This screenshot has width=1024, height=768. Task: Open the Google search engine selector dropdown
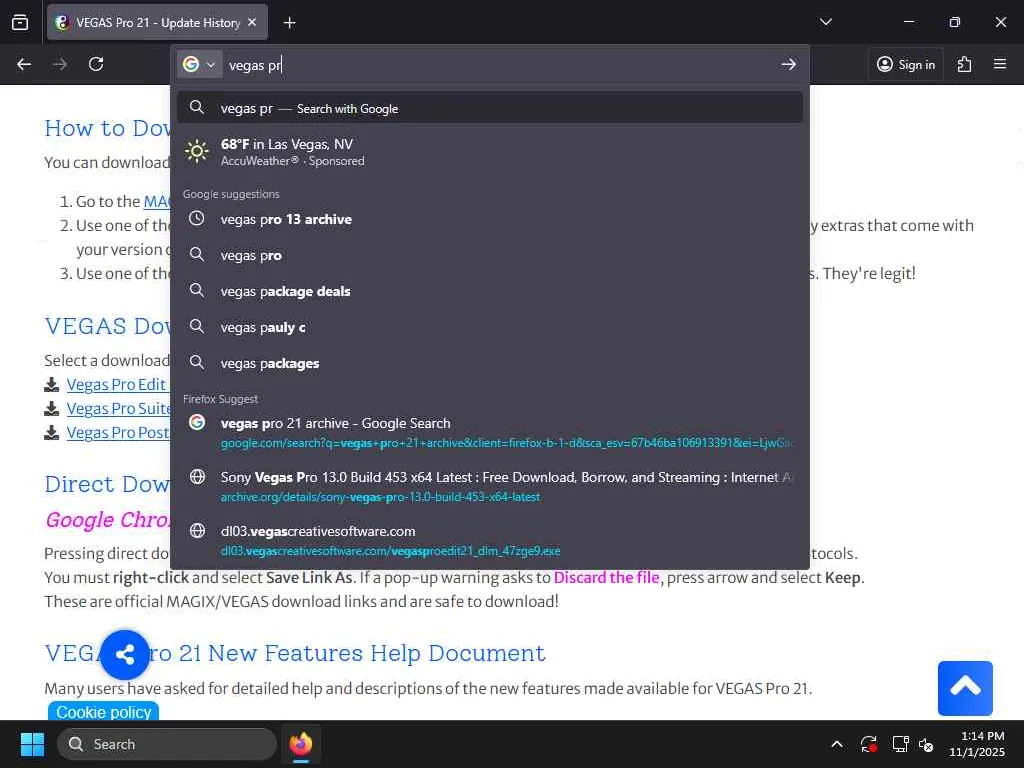pos(199,65)
